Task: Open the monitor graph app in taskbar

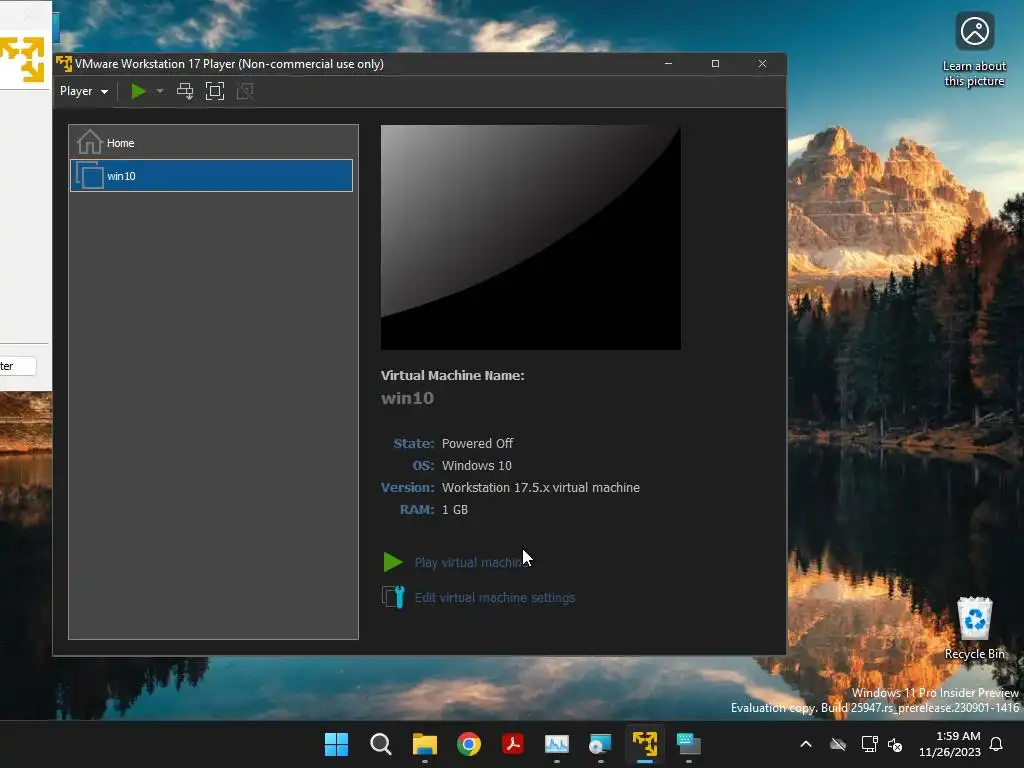Action: point(556,744)
